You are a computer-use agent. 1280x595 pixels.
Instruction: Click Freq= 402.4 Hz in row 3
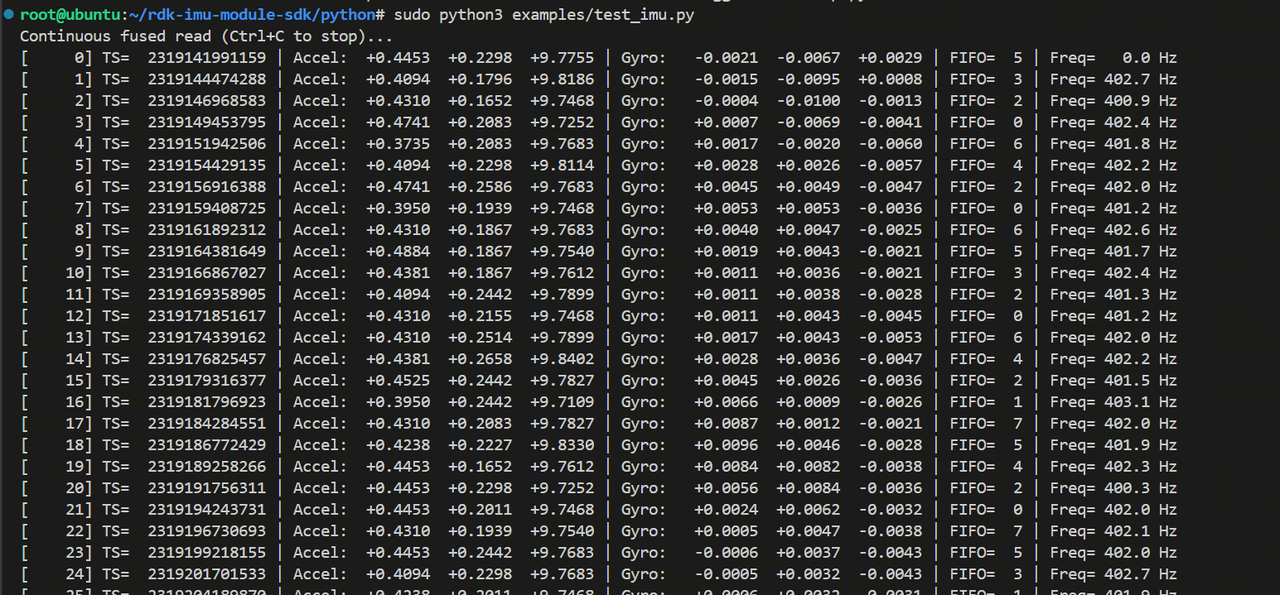[x=1113, y=122]
